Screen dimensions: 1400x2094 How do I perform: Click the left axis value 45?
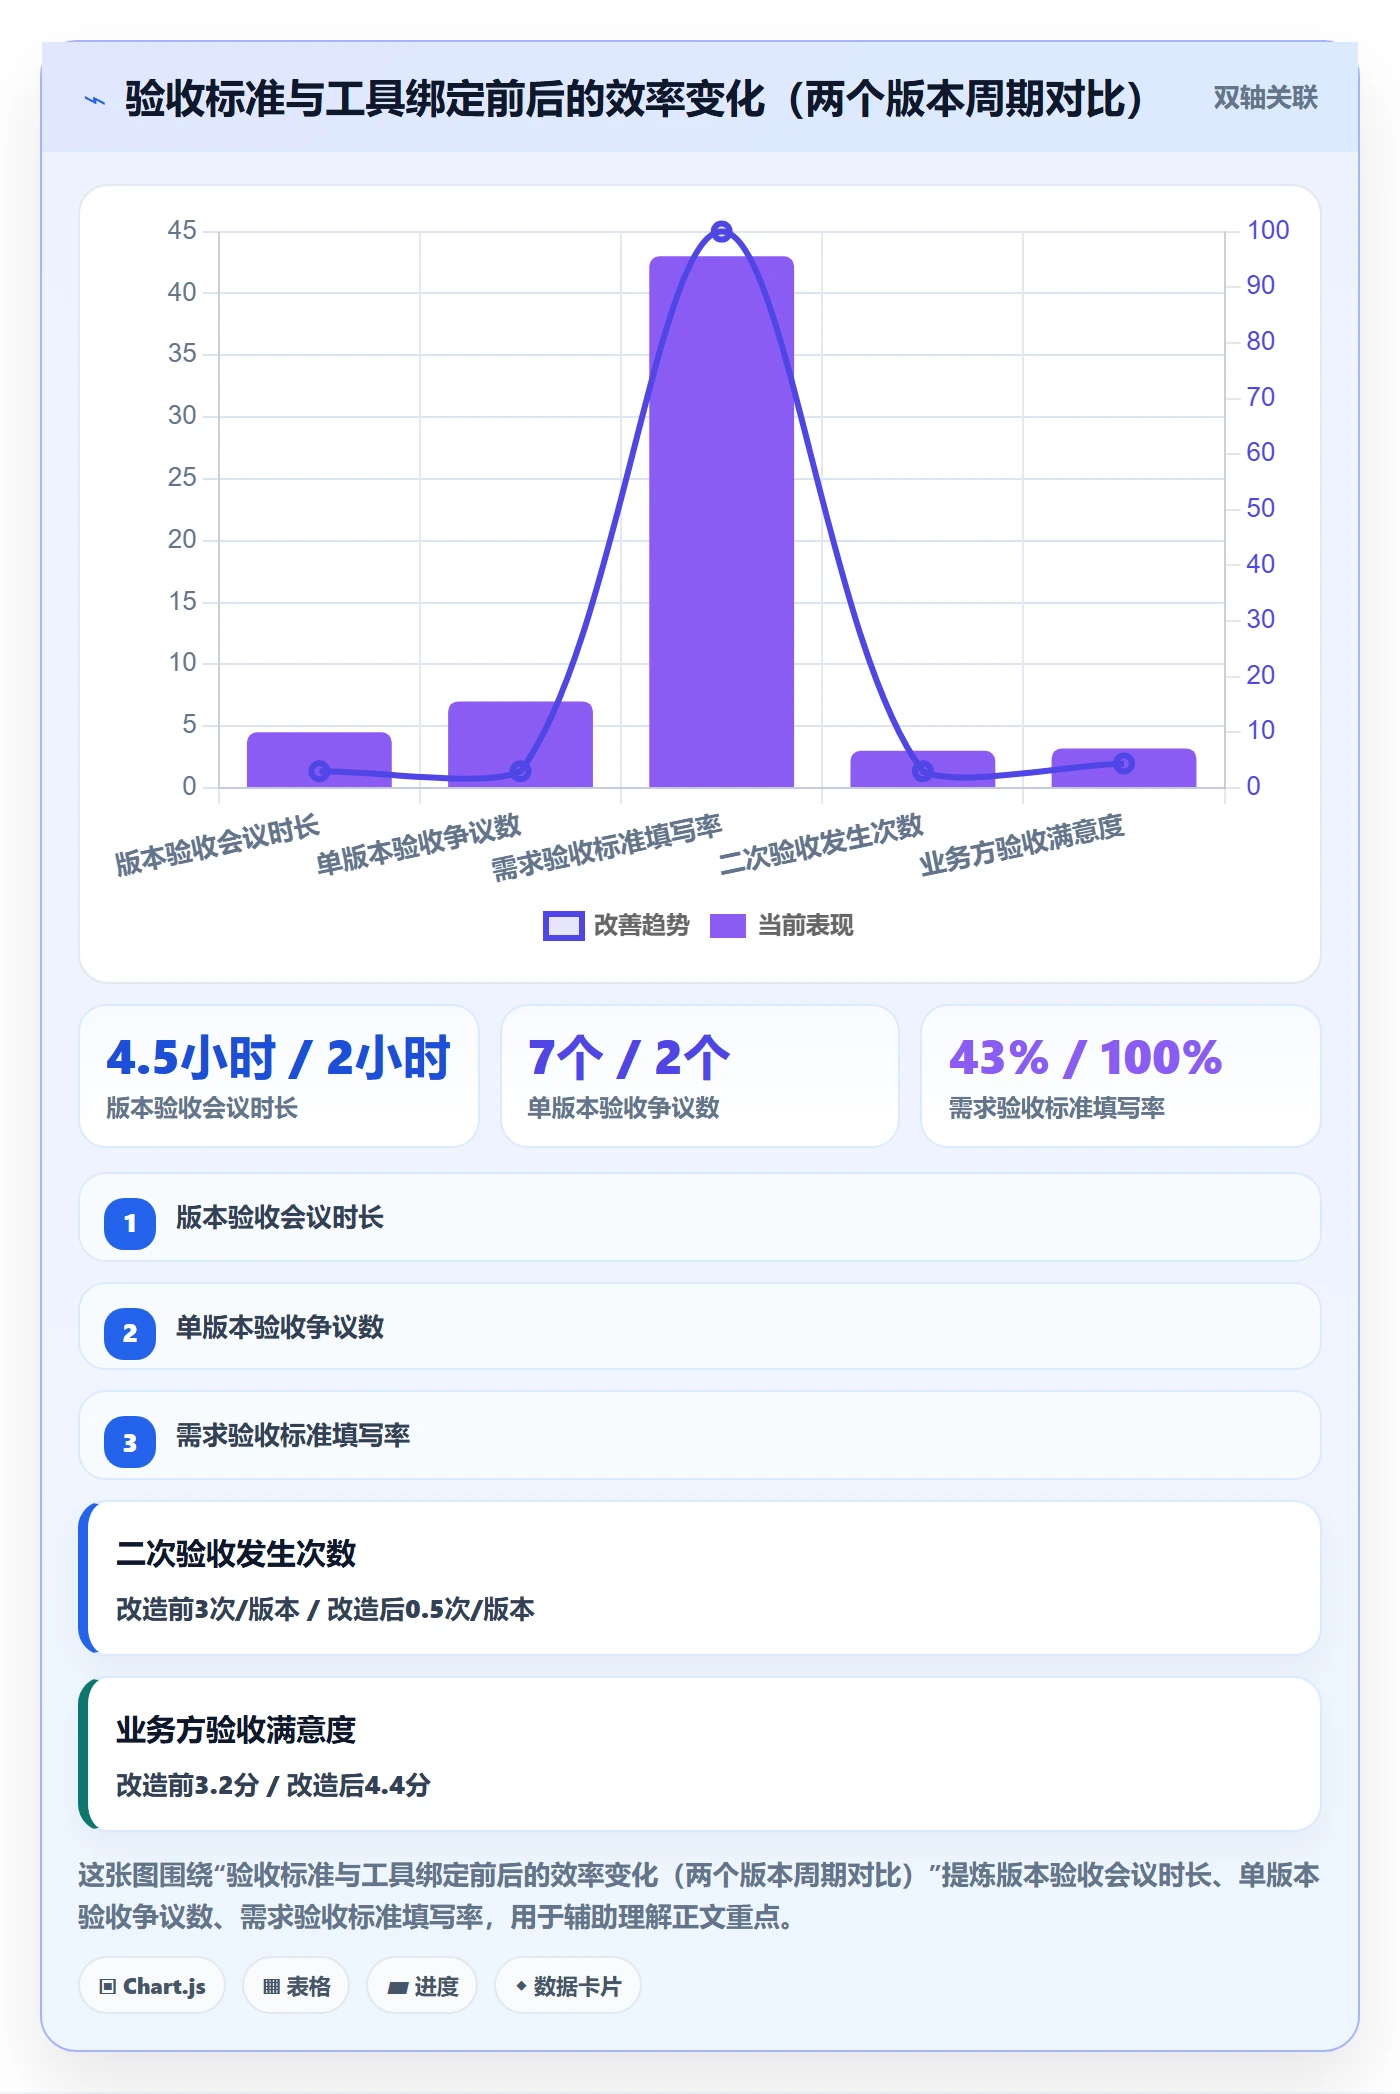(182, 231)
